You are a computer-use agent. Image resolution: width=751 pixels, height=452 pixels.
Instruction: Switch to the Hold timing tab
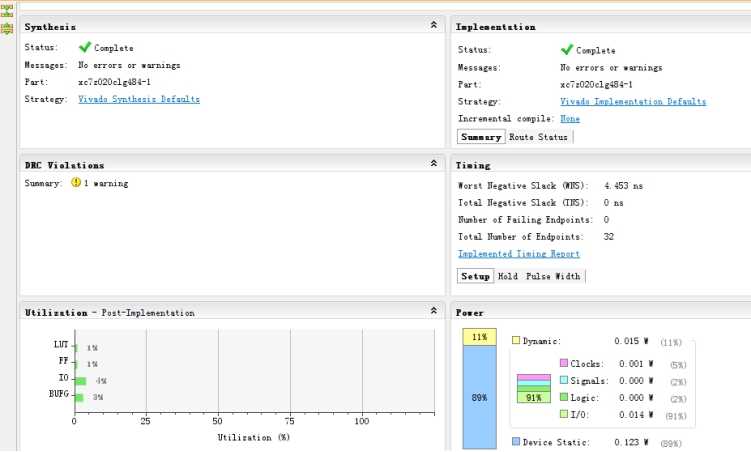point(508,276)
